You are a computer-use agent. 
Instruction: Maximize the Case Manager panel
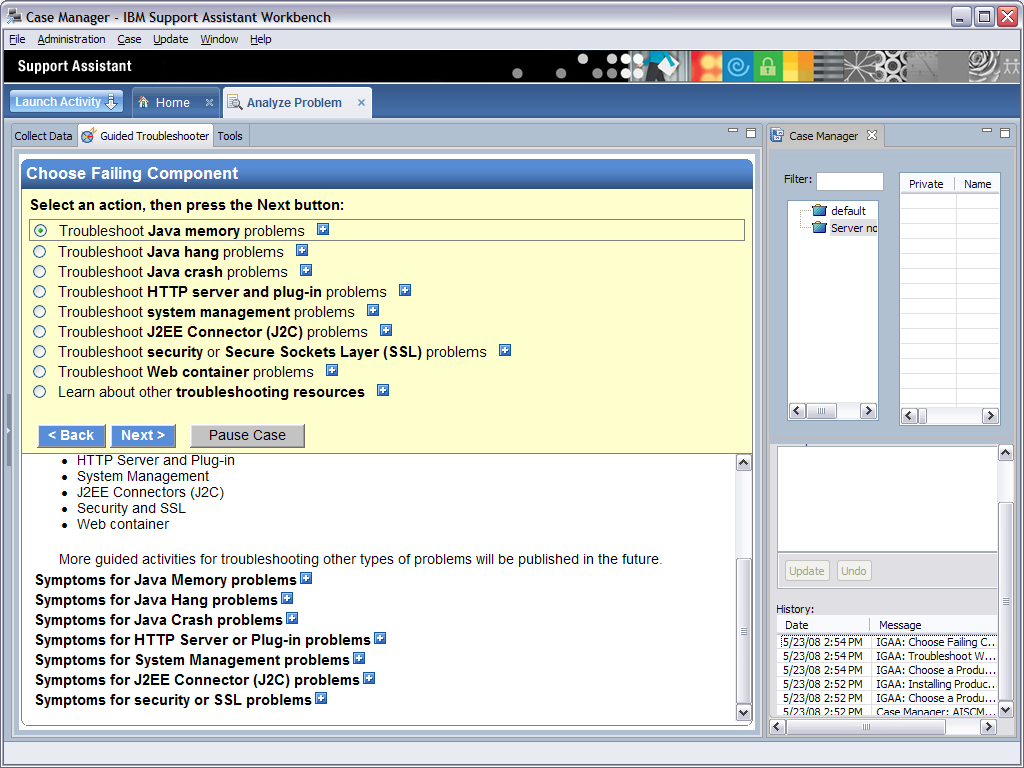1005,133
